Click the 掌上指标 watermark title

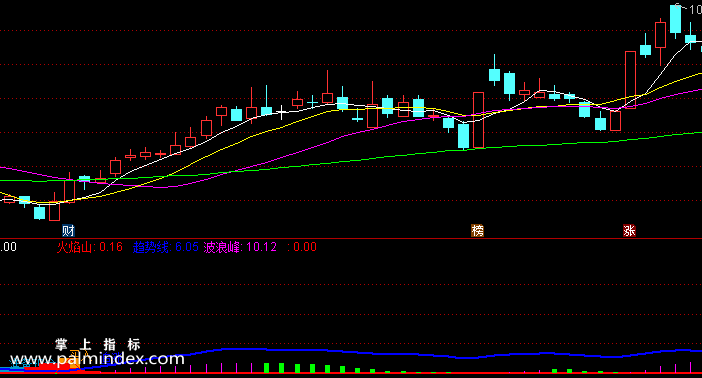click(98, 344)
